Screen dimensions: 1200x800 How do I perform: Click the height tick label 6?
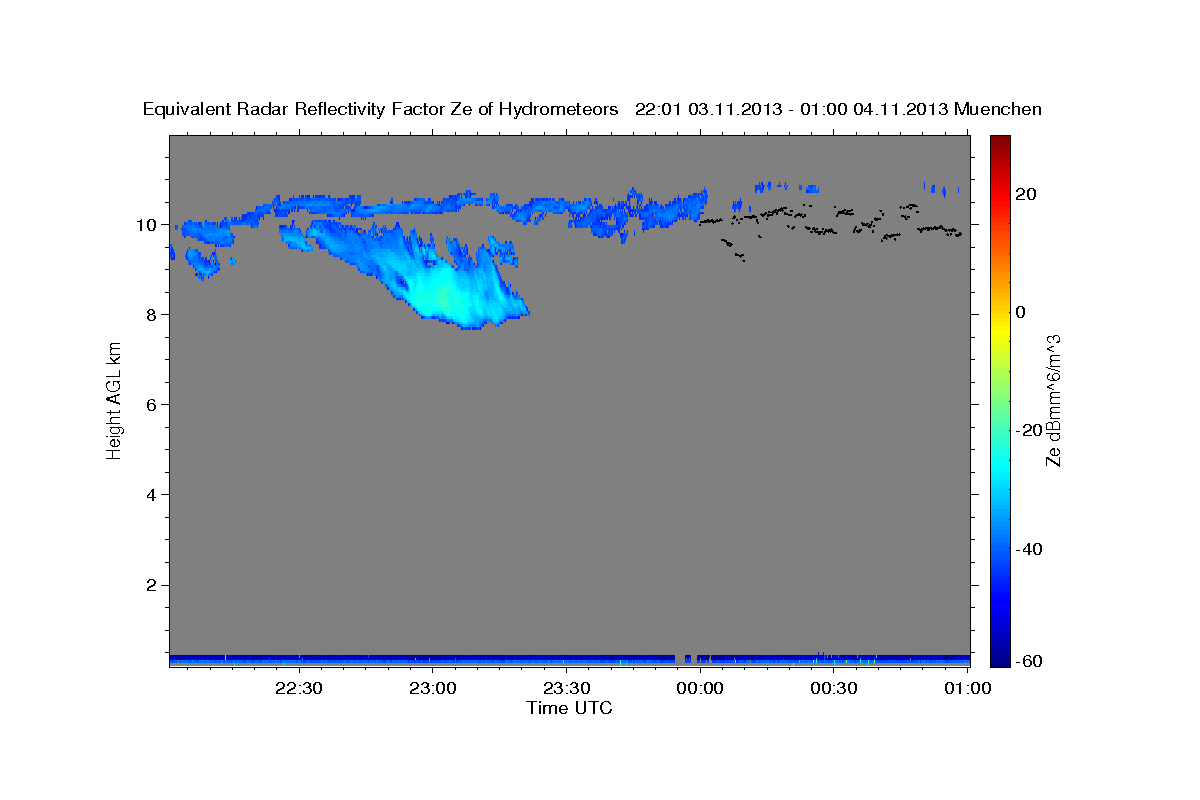click(153, 404)
